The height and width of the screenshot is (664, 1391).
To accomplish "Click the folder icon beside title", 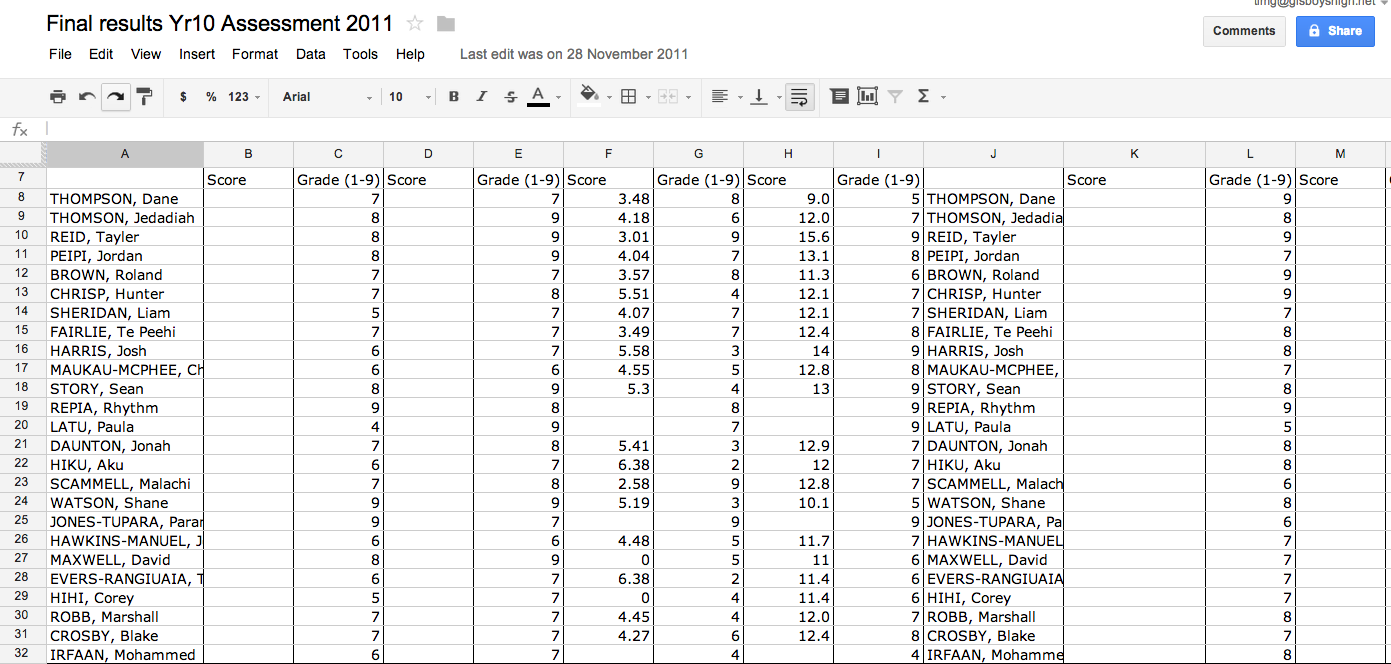I will (x=446, y=24).
